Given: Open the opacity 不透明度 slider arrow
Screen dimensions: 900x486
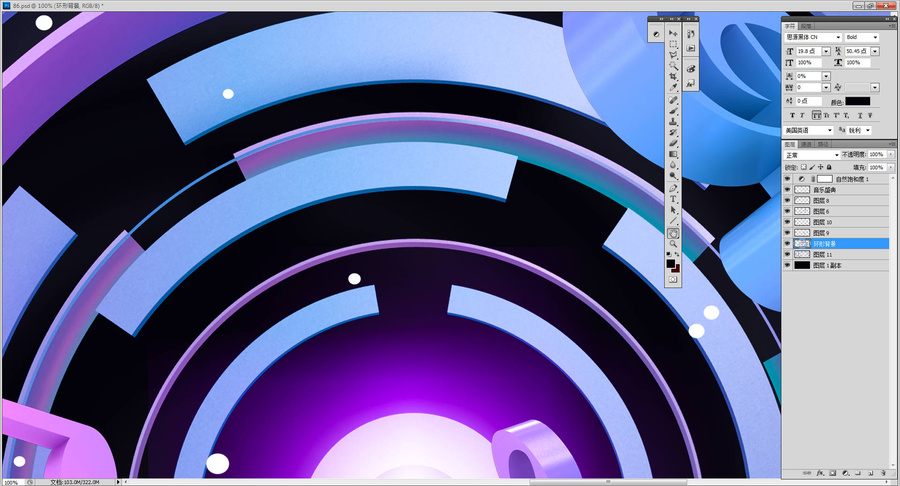Looking at the screenshot, I should tap(890, 154).
